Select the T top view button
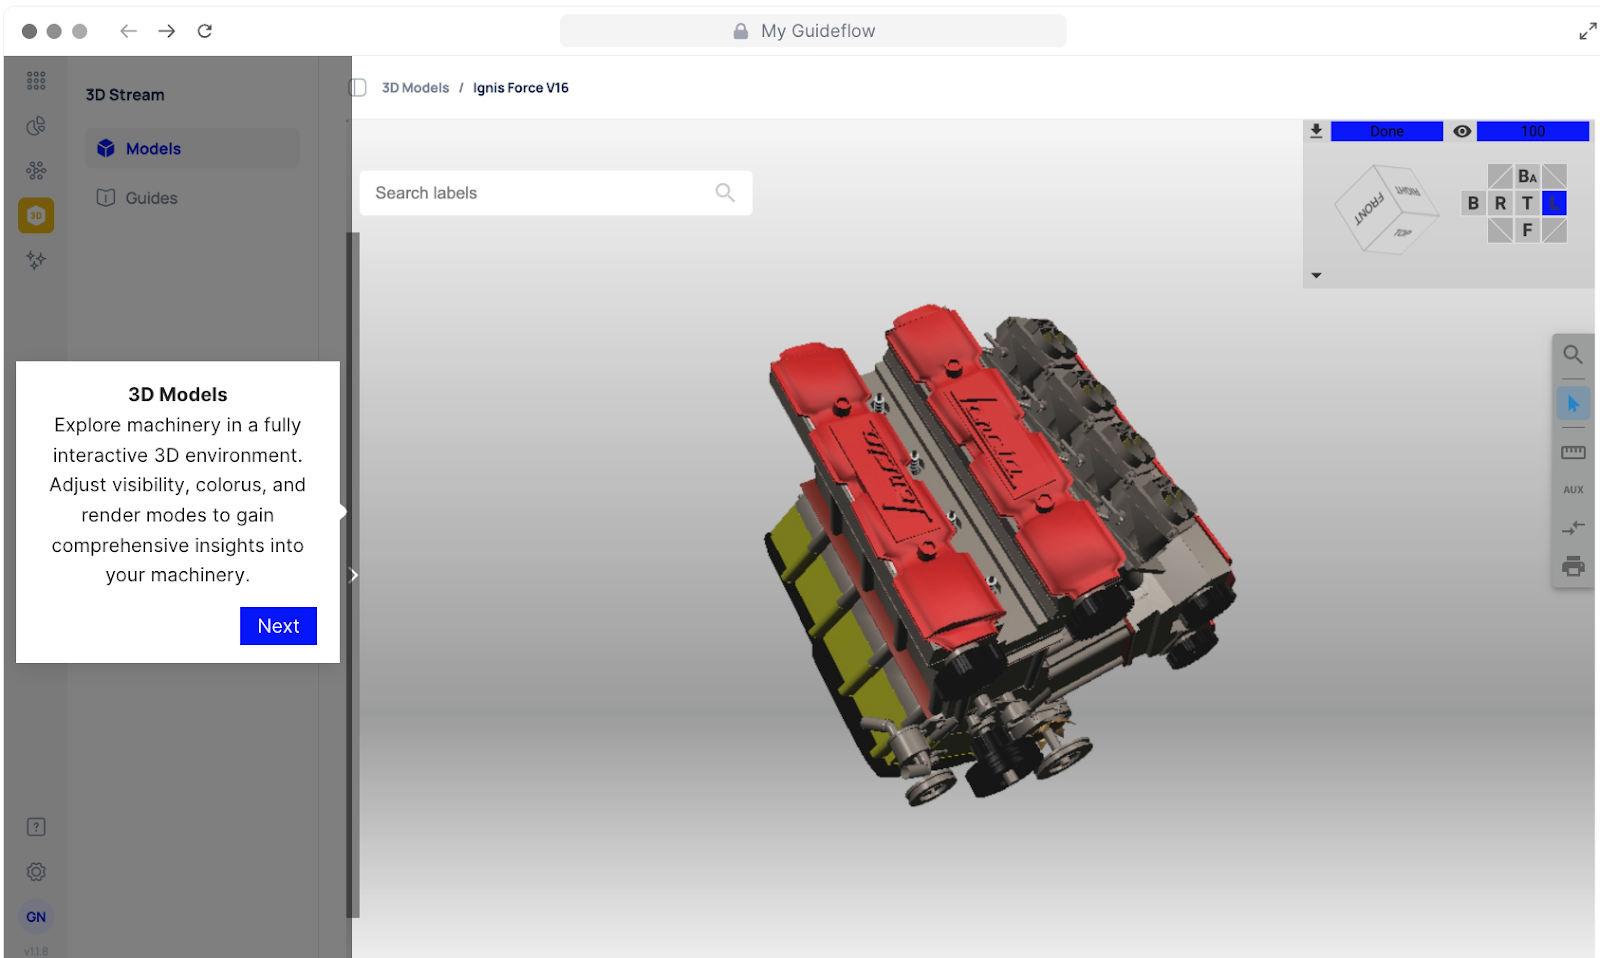 [x=1527, y=204]
